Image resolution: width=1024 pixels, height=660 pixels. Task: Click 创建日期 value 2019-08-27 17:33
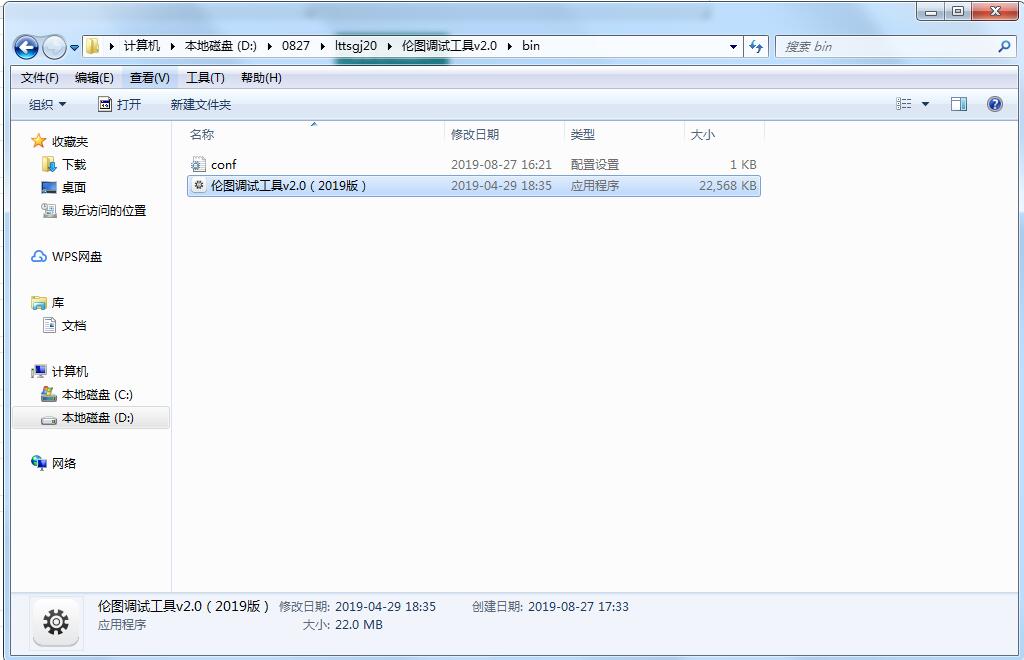pyautogui.click(x=578, y=606)
